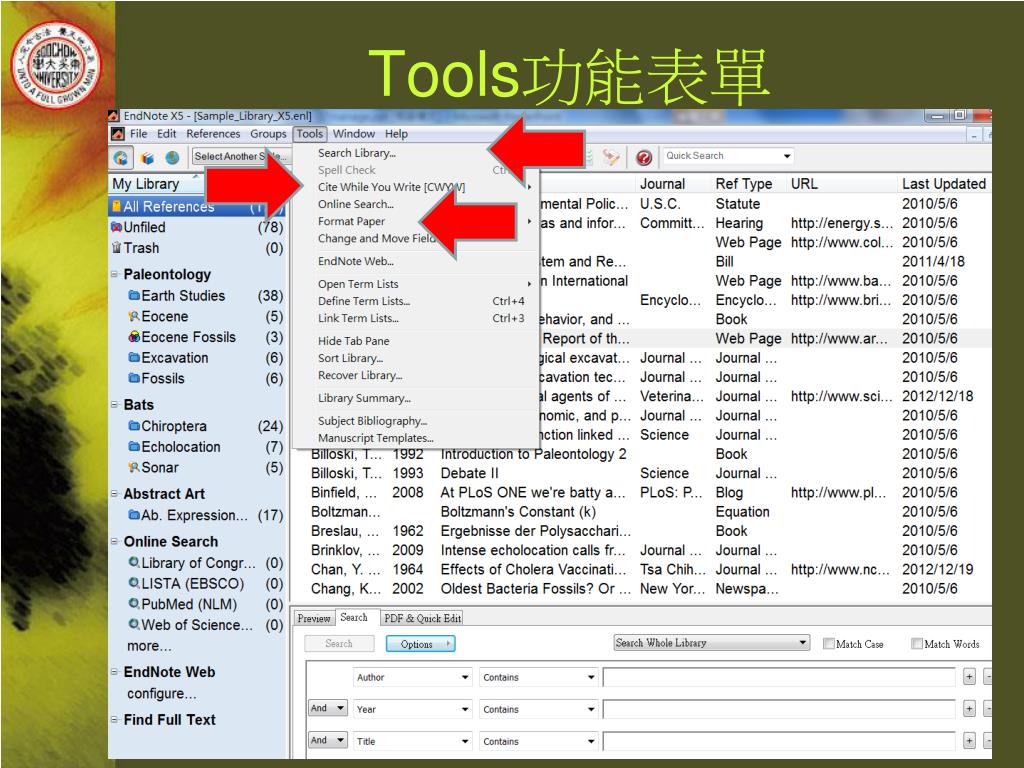Click the Library of Congress search icon

(x=135, y=562)
